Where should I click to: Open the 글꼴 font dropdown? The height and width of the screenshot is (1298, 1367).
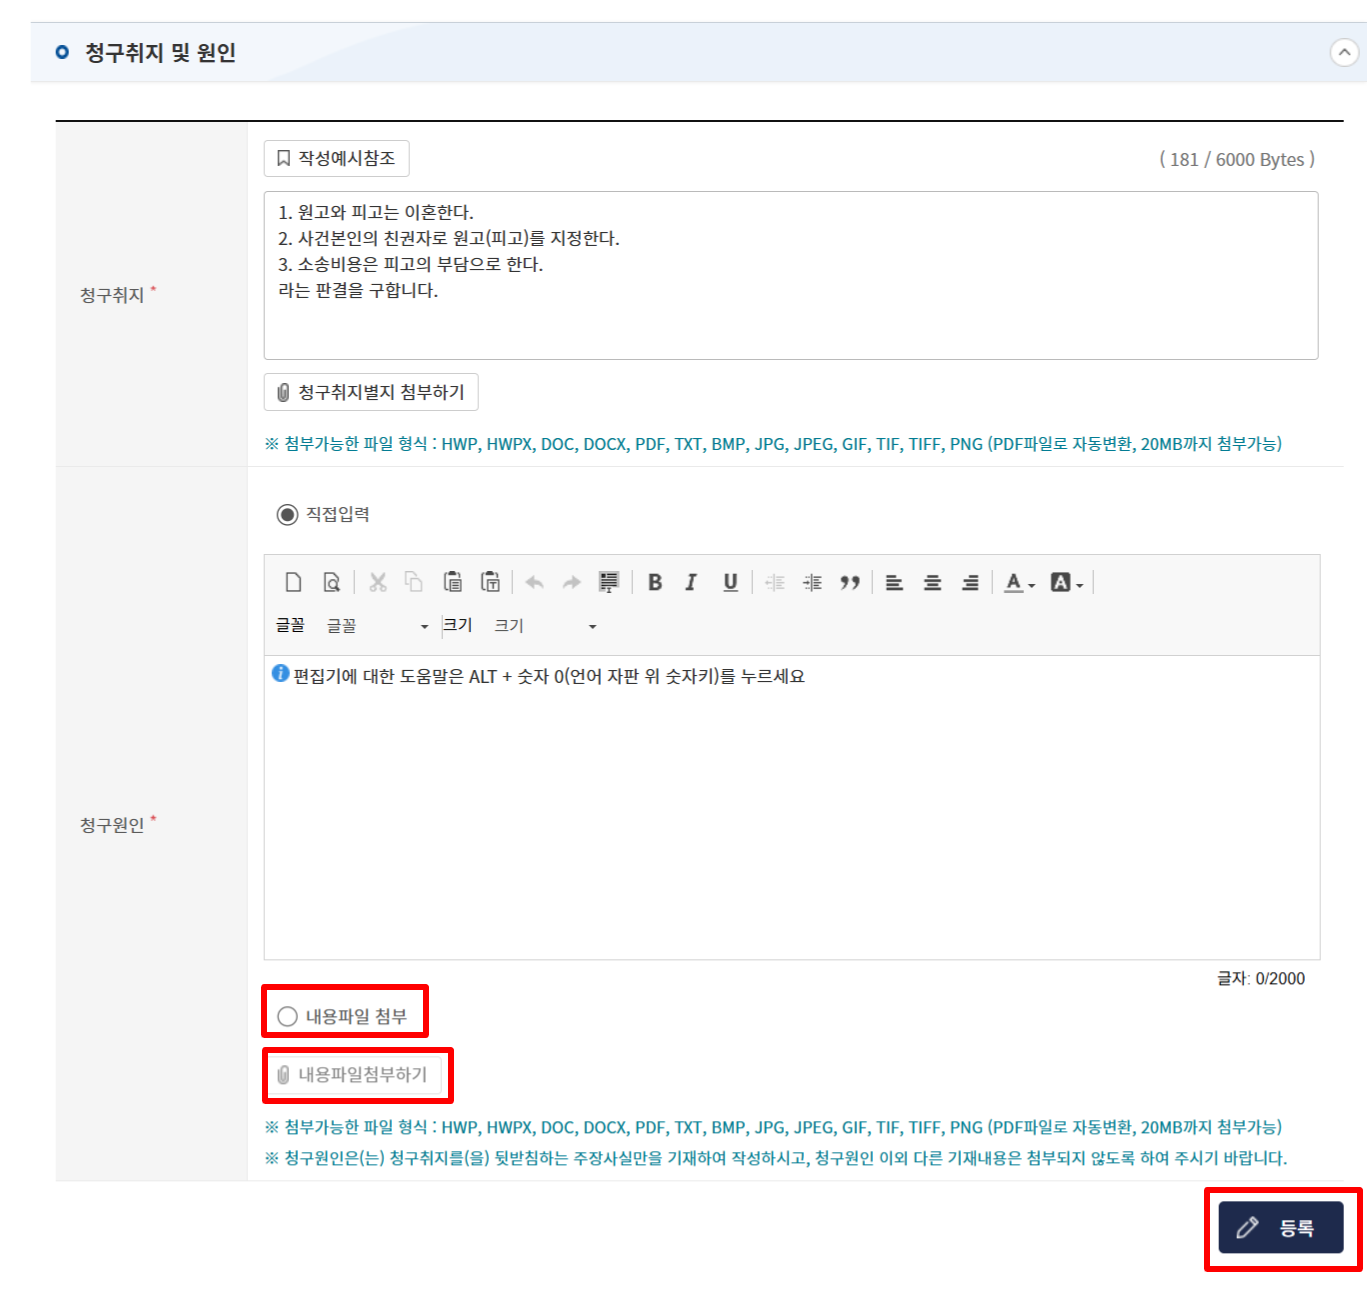pyautogui.click(x=375, y=625)
